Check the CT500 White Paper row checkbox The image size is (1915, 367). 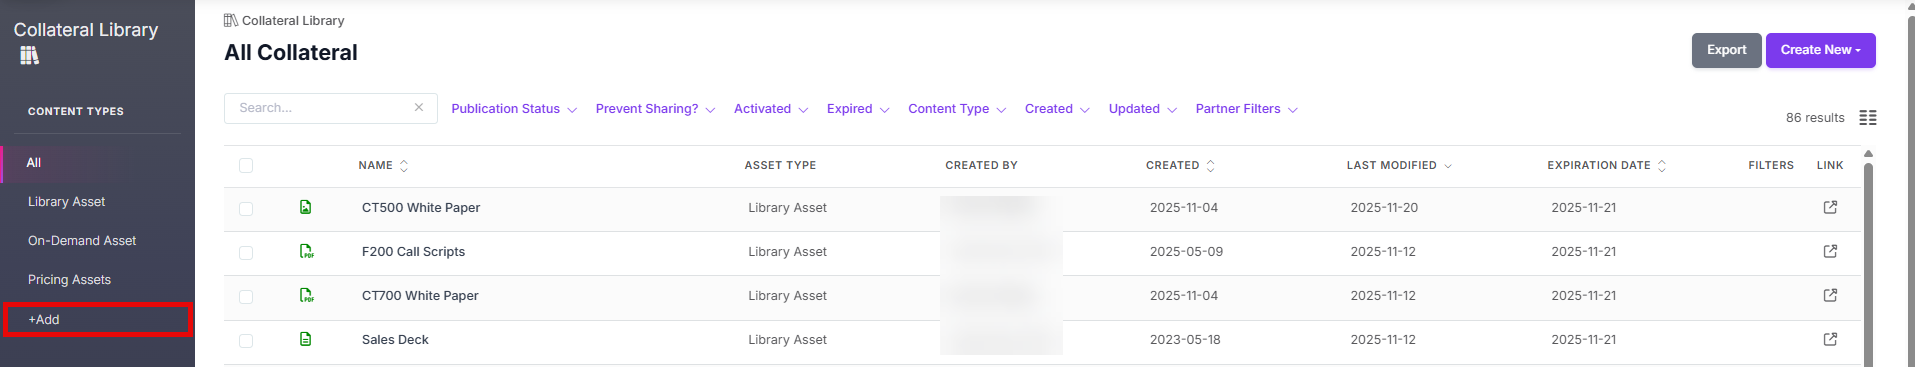click(x=246, y=209)
